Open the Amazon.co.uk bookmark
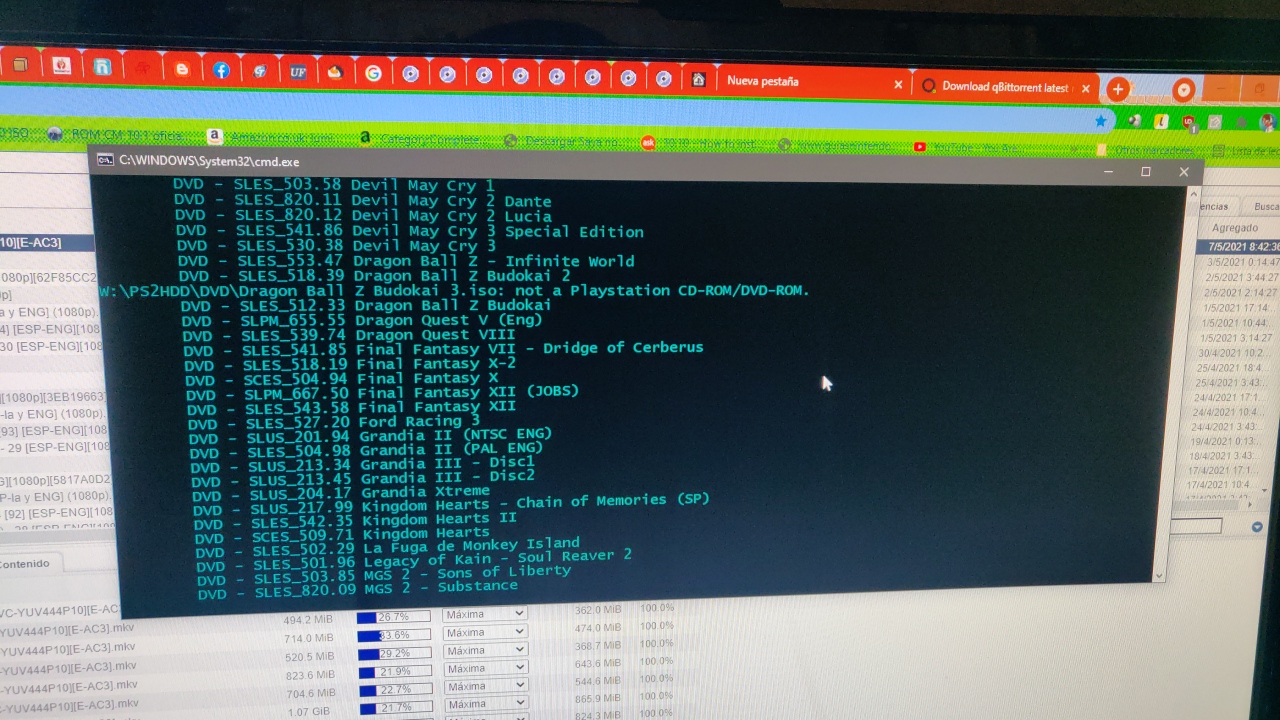 (x=270, y=136)
